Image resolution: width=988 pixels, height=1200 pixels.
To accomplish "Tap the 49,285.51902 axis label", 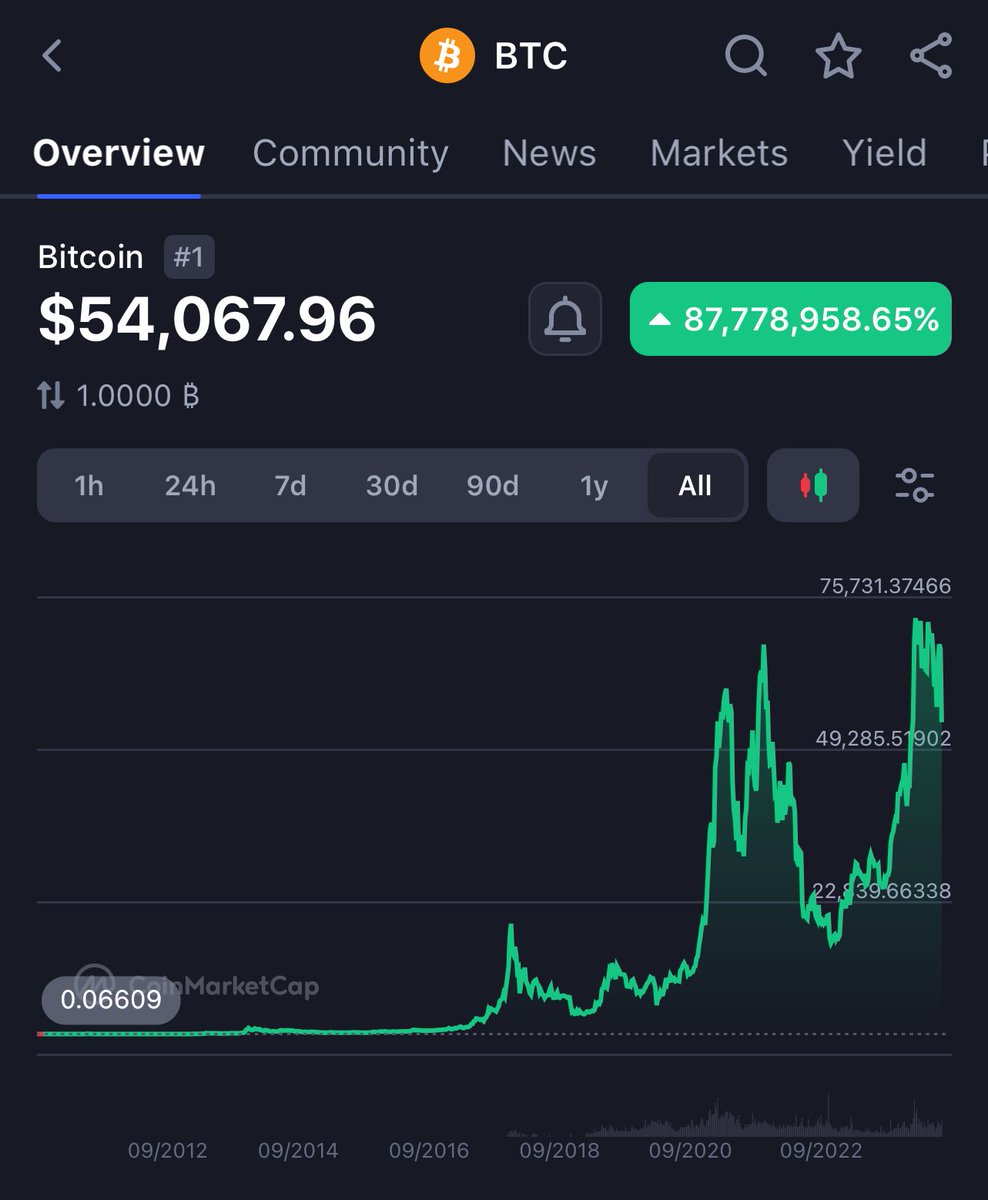I will (885, 738).
